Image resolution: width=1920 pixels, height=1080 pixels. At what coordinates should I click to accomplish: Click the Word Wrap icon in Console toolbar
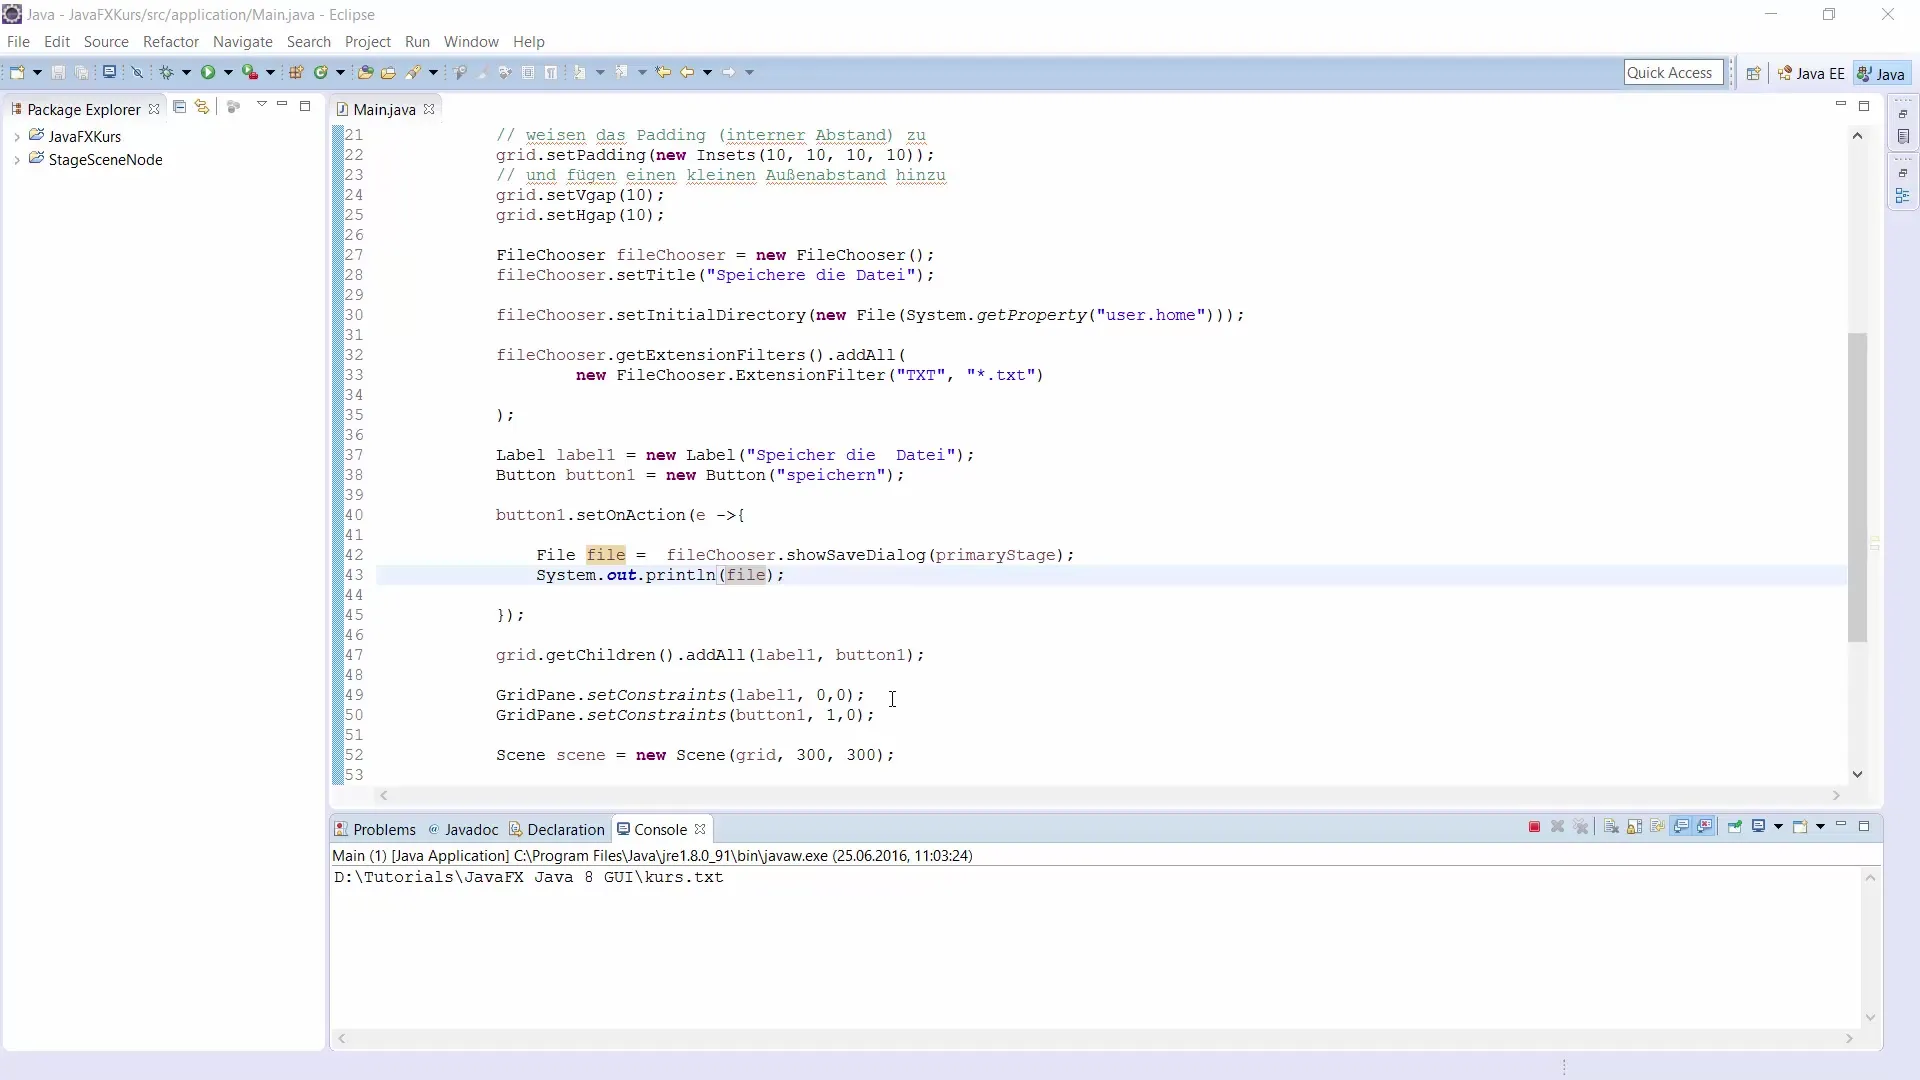tap(1658, 827)
